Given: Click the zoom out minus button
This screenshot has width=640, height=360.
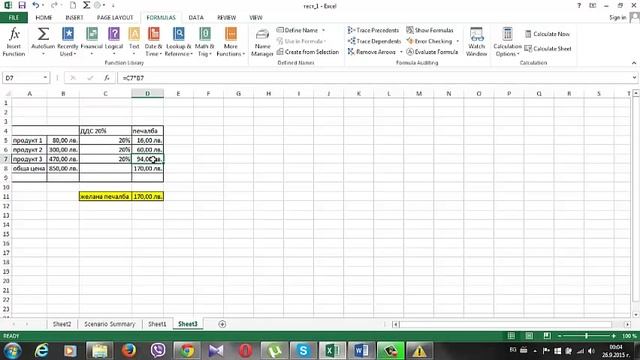Looking at the screenshot, I should pyautogui.click(x=560, y=336).
